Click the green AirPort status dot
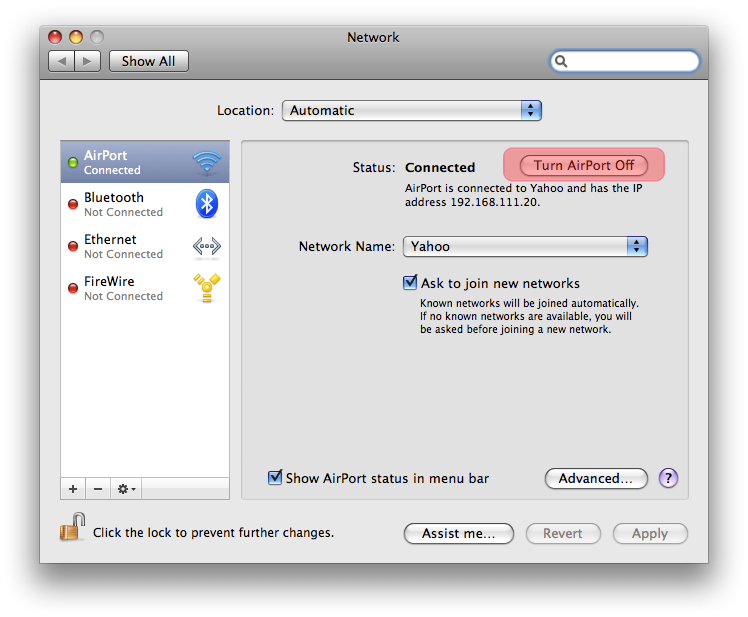Viewport: 748px width, 617px height. [73, 162]
